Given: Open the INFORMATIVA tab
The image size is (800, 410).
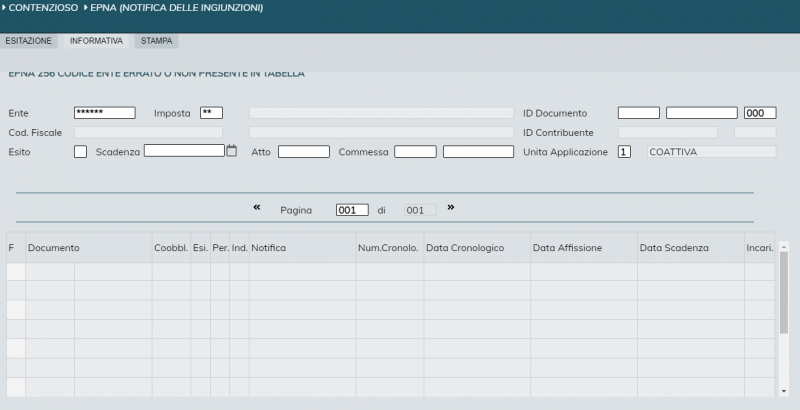Looking at the screenshot, I should [x=96, y=41].
